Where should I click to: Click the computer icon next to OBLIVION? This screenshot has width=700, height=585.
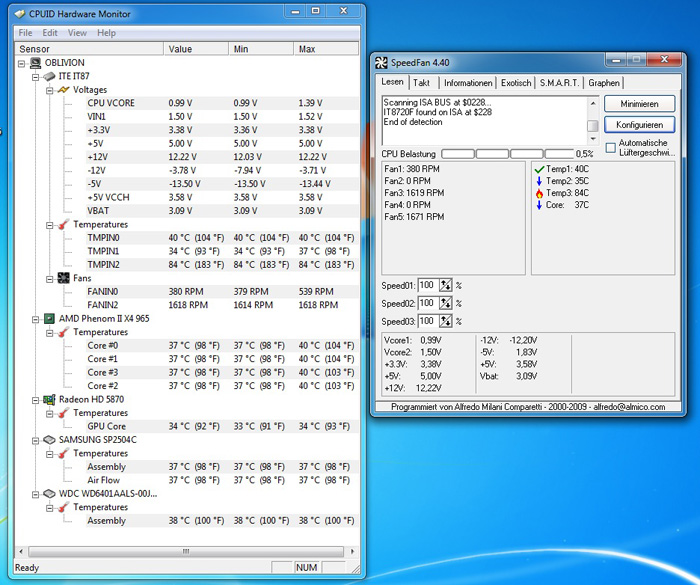click(x=35, y=63)
